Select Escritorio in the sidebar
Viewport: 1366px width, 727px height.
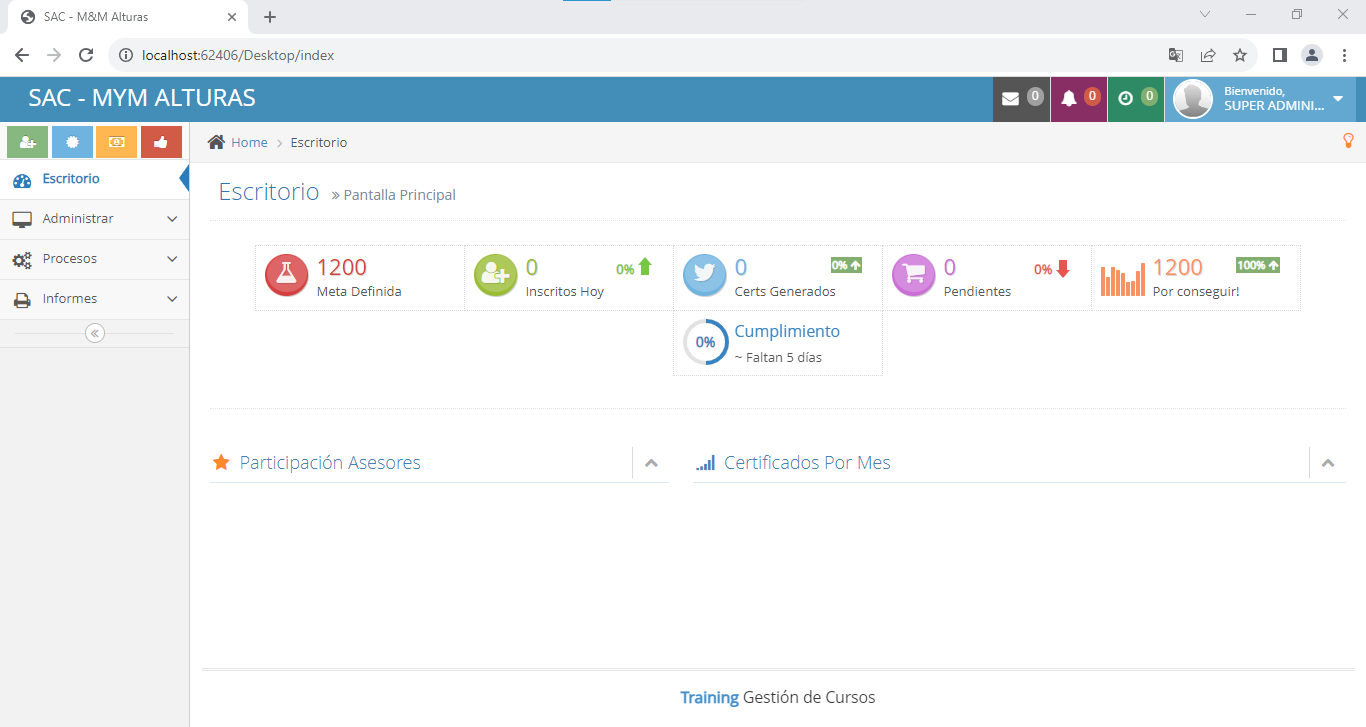click(71, 179)
